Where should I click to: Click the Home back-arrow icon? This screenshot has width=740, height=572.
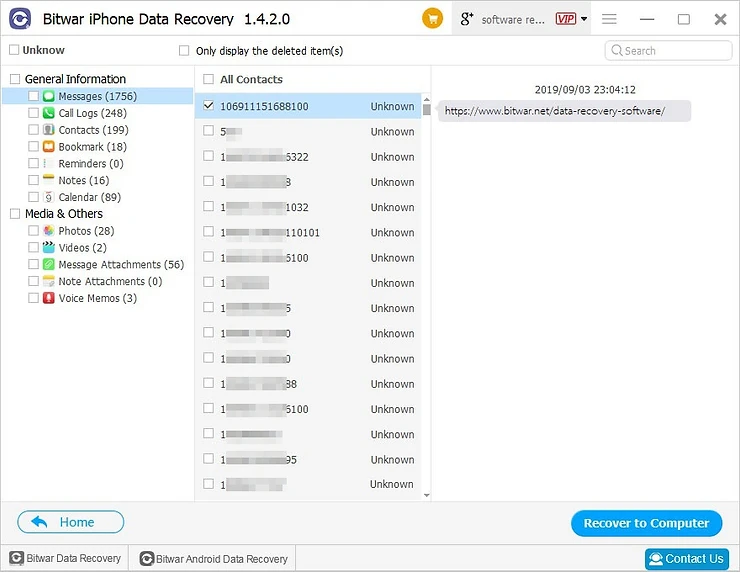(x=39, y=522)
